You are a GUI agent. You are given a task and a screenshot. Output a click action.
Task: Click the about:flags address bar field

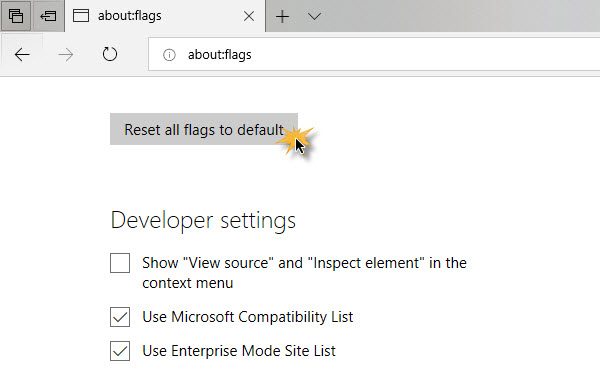374,54
